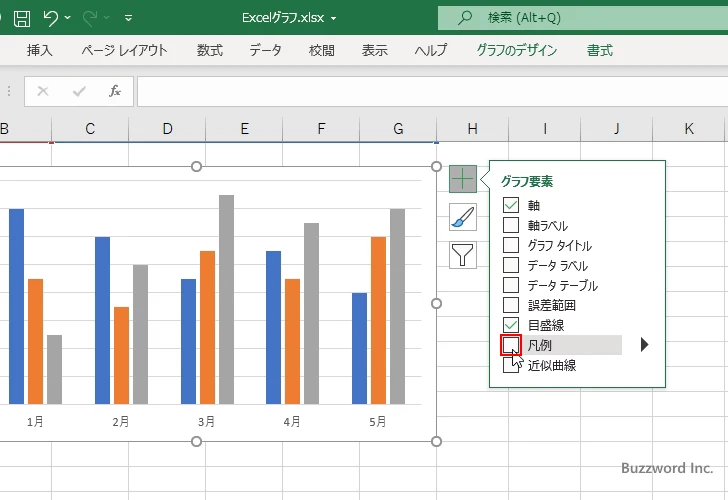Open the 挿入 ribbon tab
The height and width of the screenshot is (500, 728).
click(x=40, y=50)
